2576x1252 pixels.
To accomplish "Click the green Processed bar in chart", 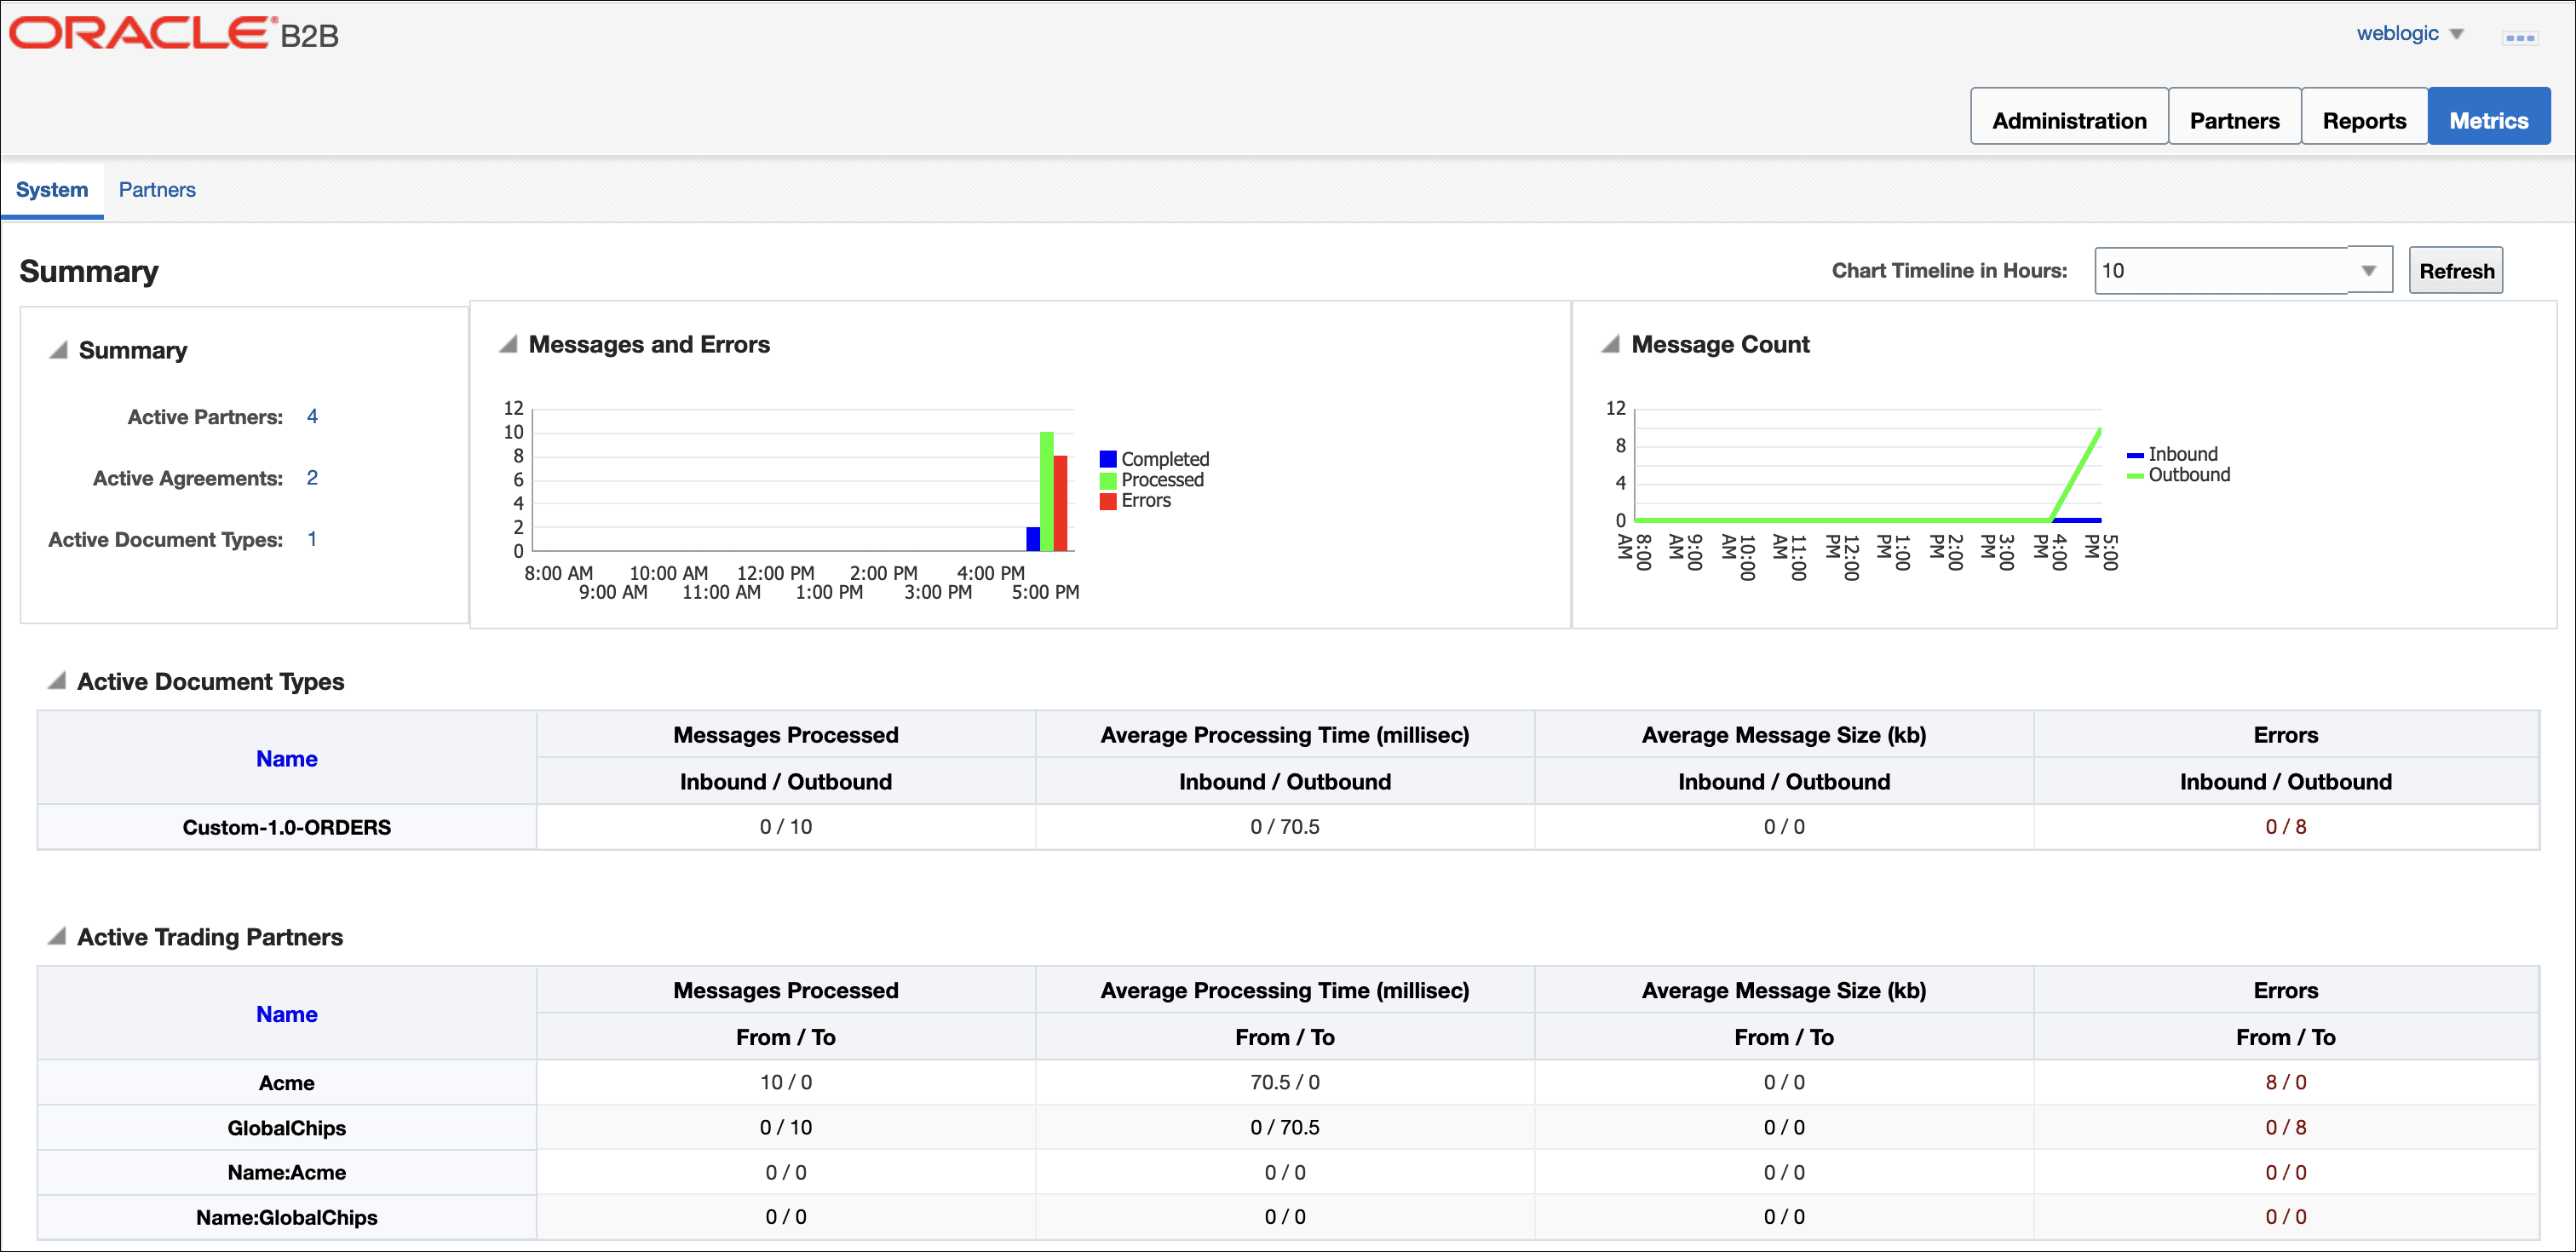I will click(x=1046, y=491).
